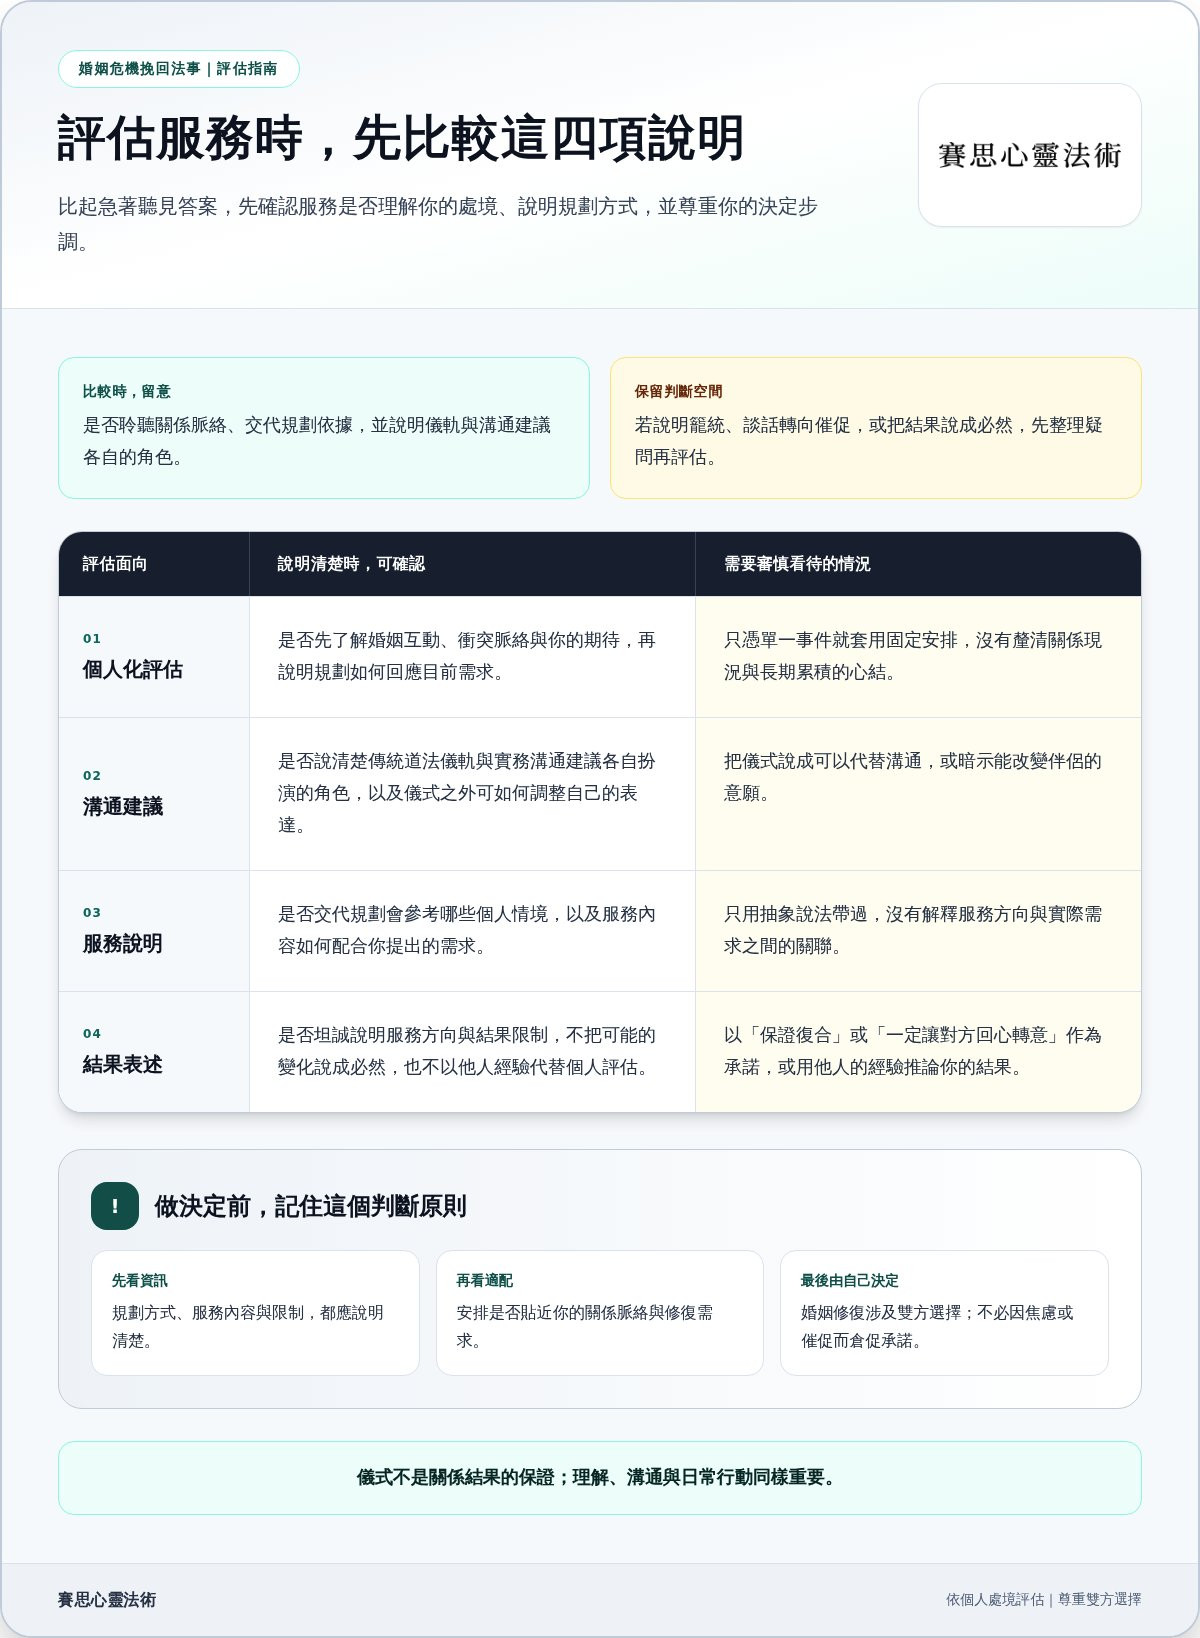This screenshot has height=1638, width=1200.
Task: Click the exclamation mark icon badge
Action: pos(115,1206)
